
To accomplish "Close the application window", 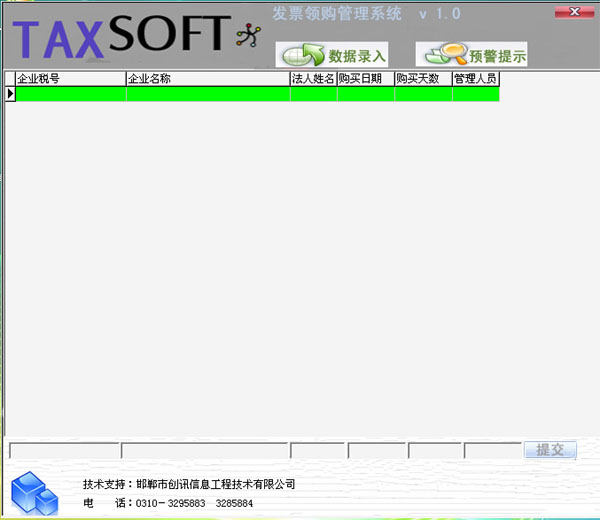I will [x=572, y=11].
